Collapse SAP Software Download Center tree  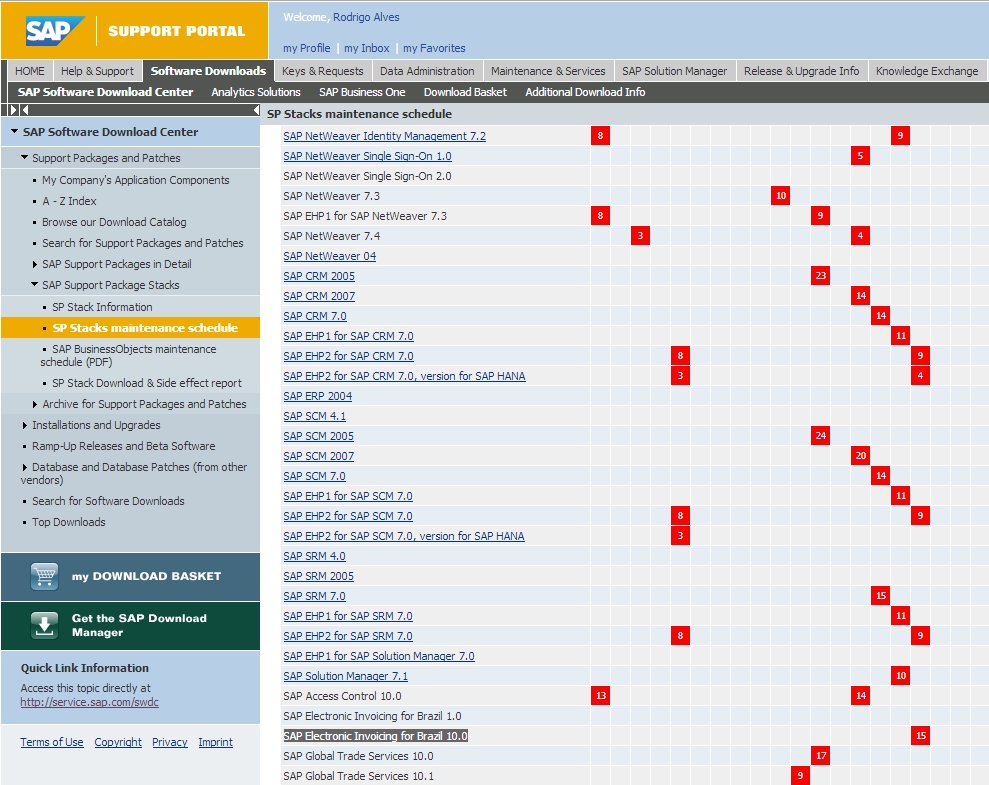click(x=14, y=131)
